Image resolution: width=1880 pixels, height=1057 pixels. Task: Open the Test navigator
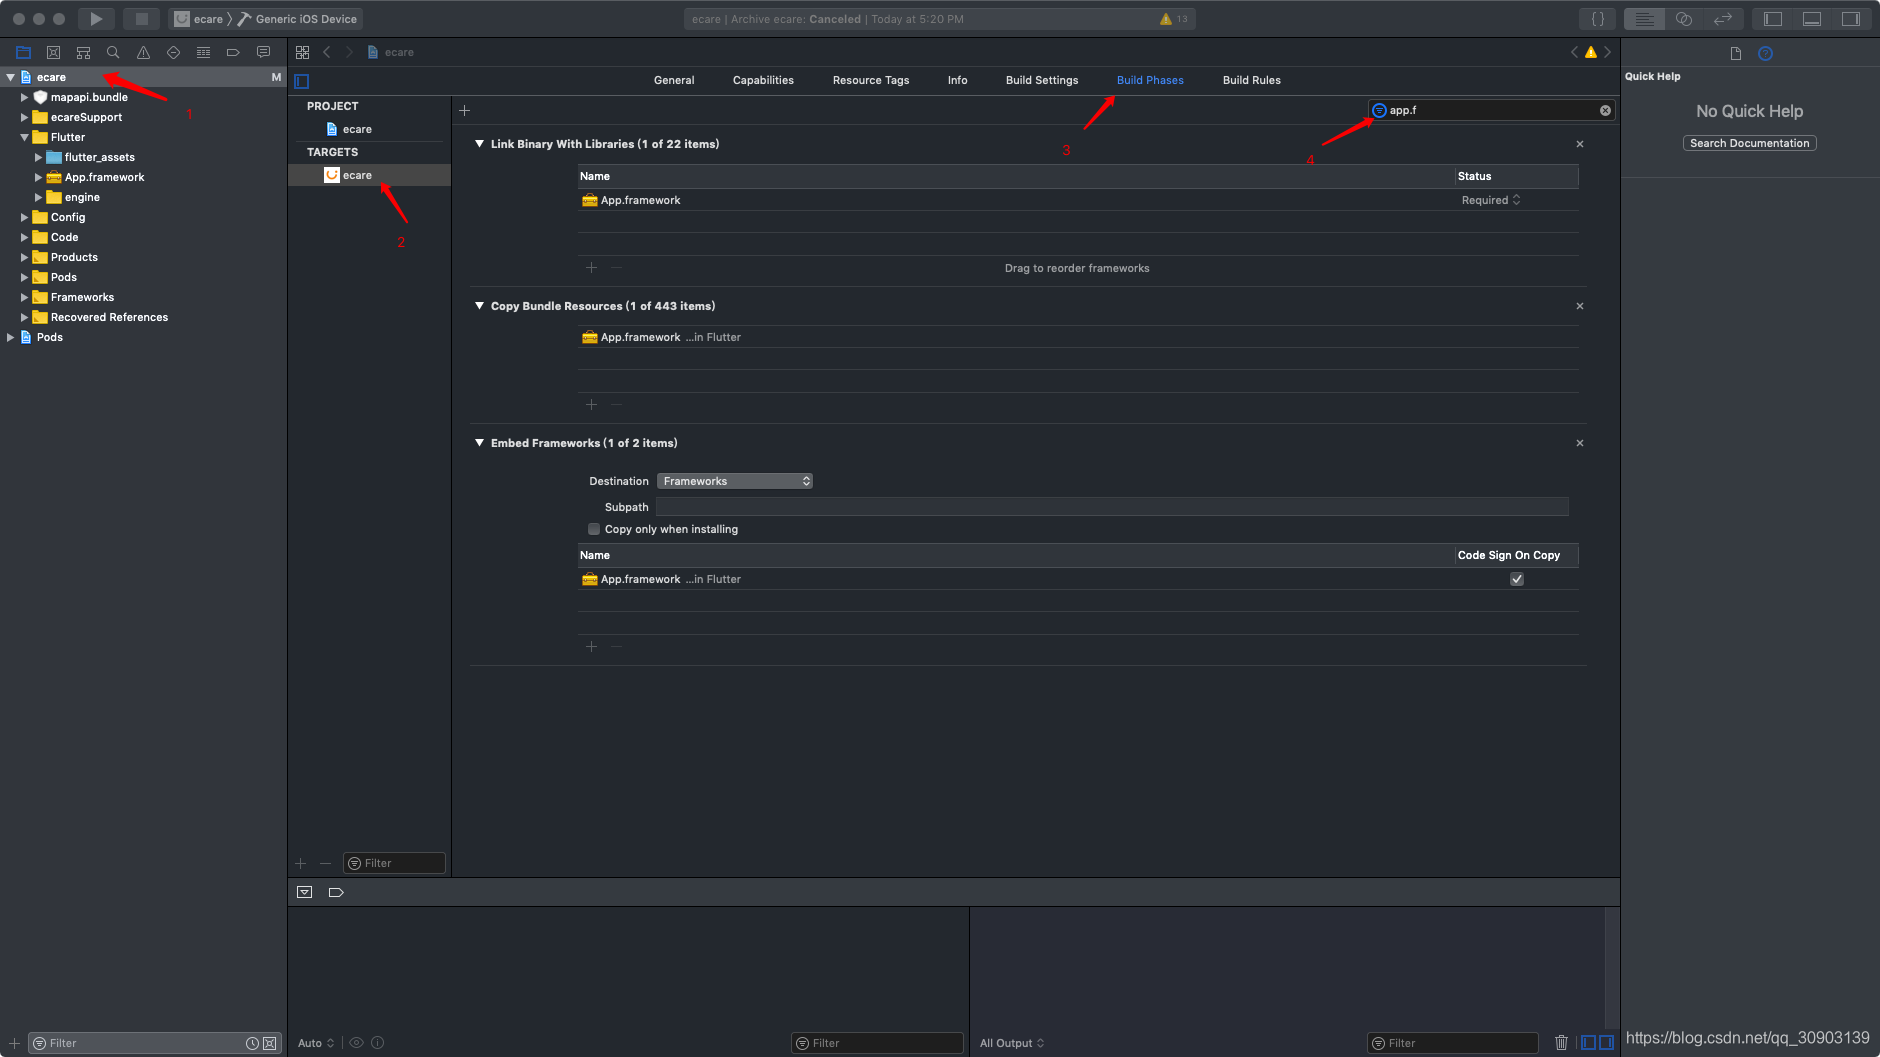click(173, 52)
